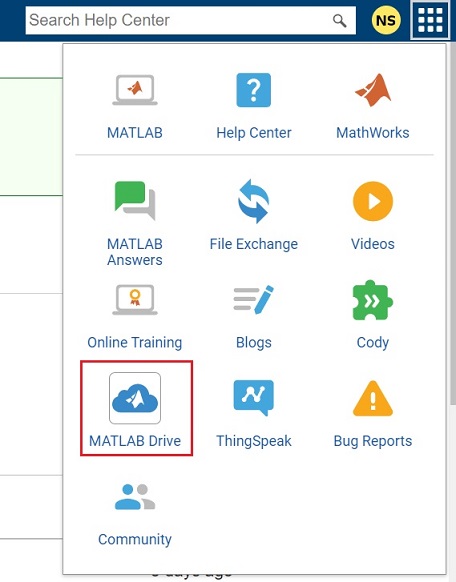Open the Videos play icon

(373, 201)
